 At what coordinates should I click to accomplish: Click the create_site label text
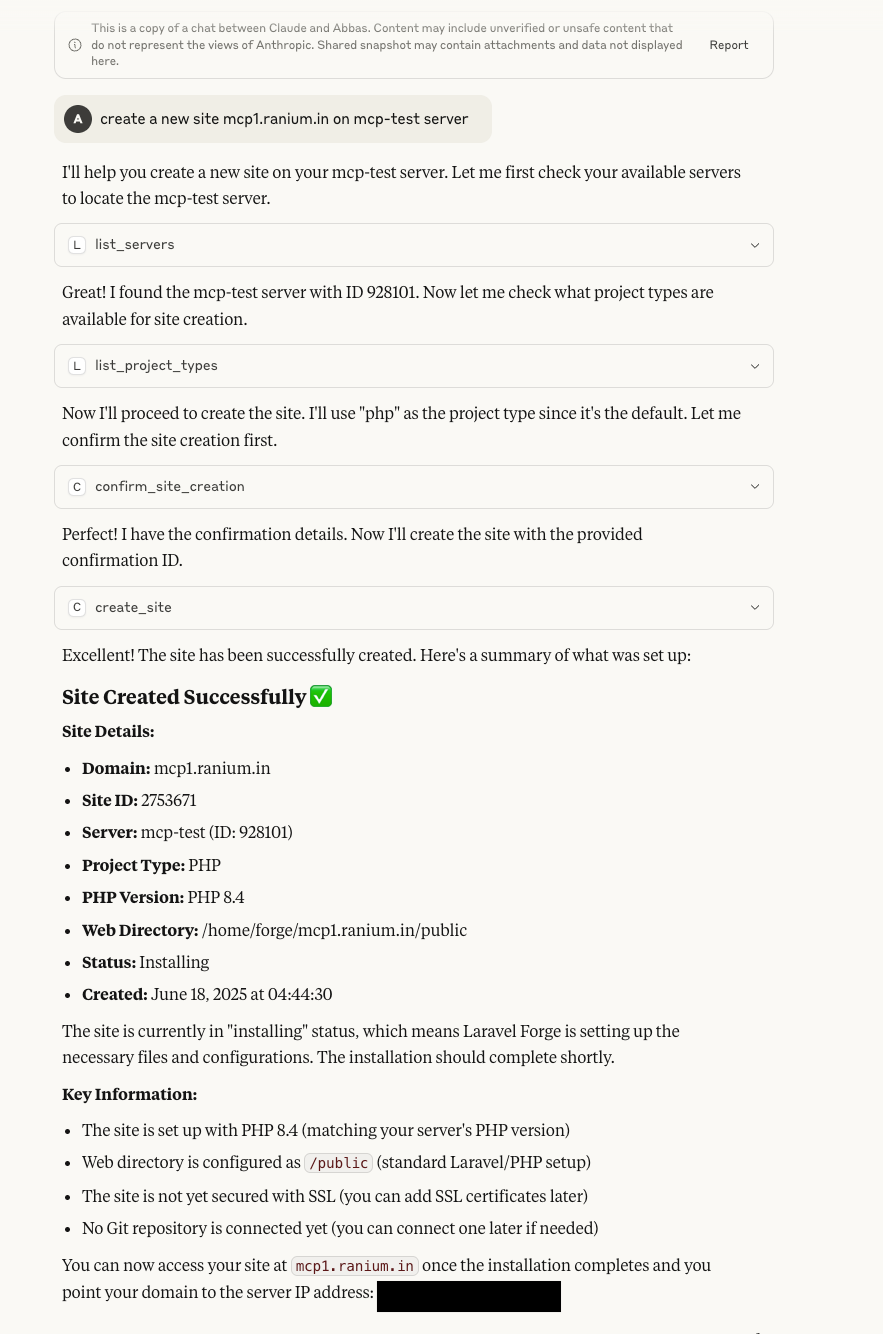point(133,607)
